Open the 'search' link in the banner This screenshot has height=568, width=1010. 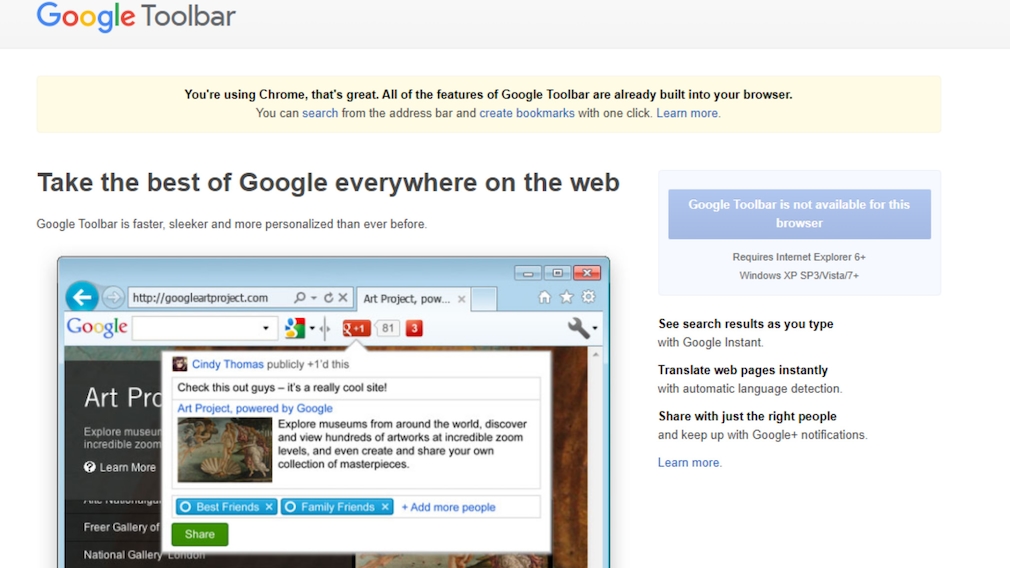pyautogui.click(x=320, y=113)
